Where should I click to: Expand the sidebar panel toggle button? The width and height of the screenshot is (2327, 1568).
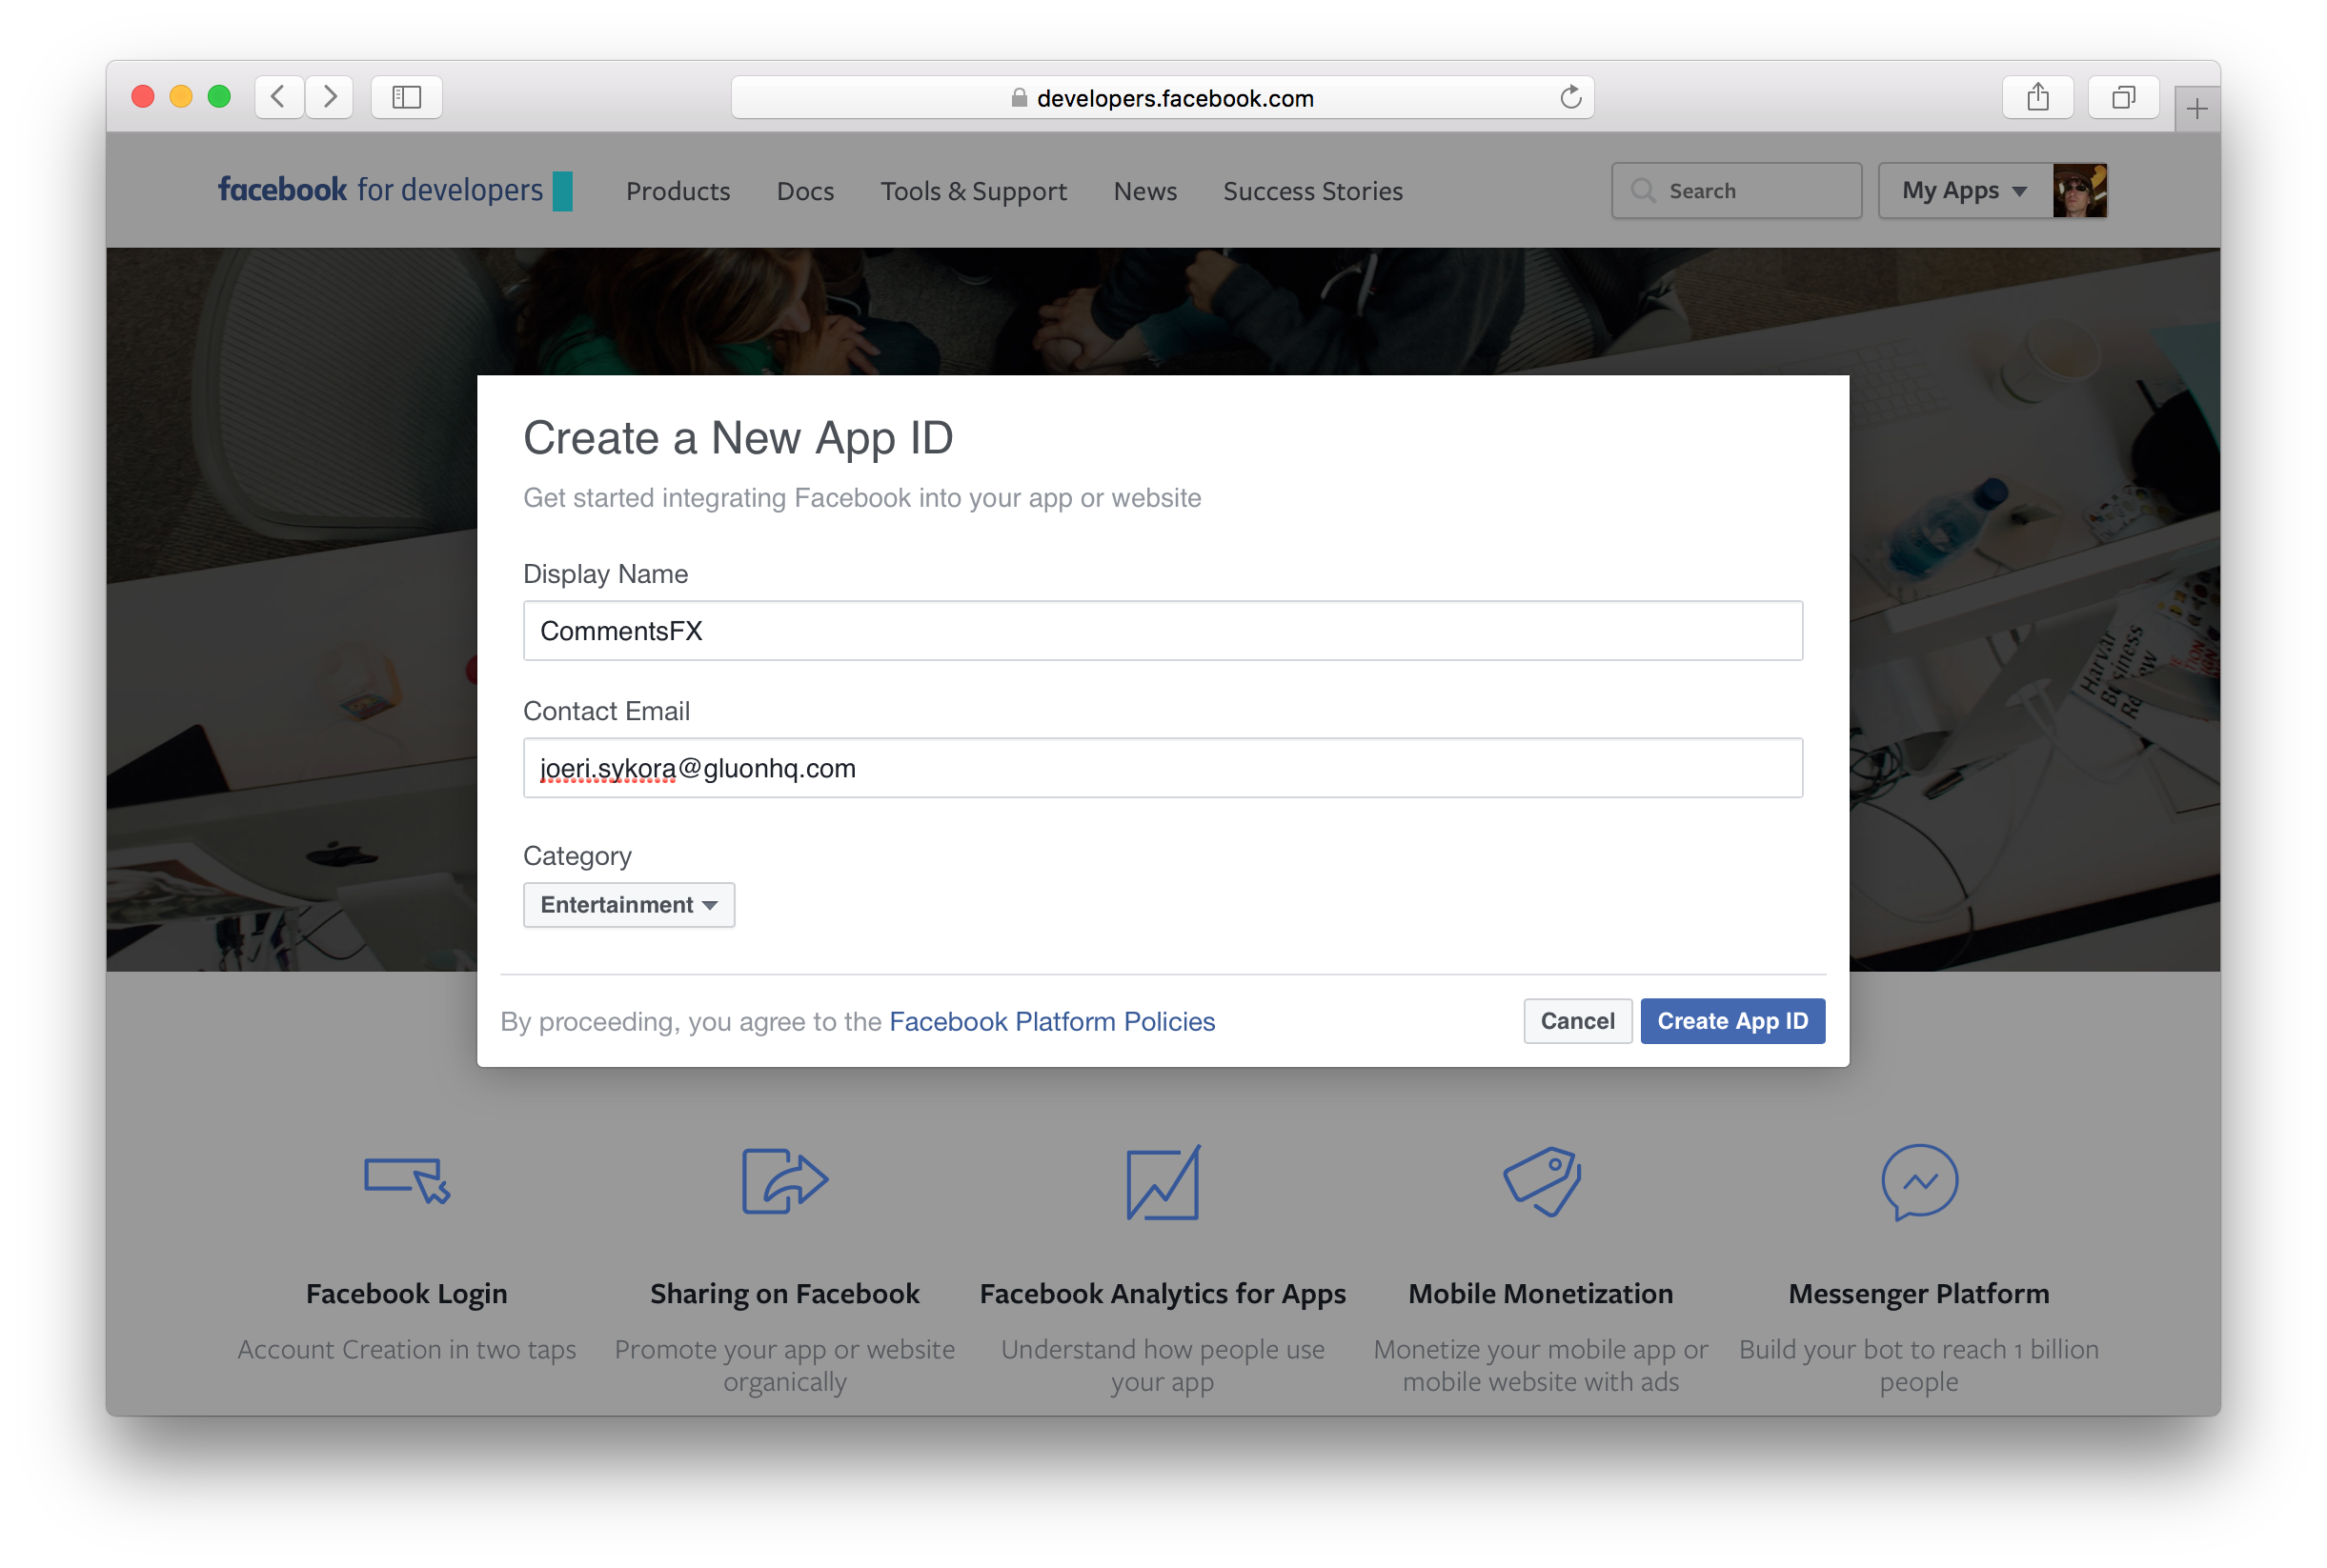click(x=404, y=94)
